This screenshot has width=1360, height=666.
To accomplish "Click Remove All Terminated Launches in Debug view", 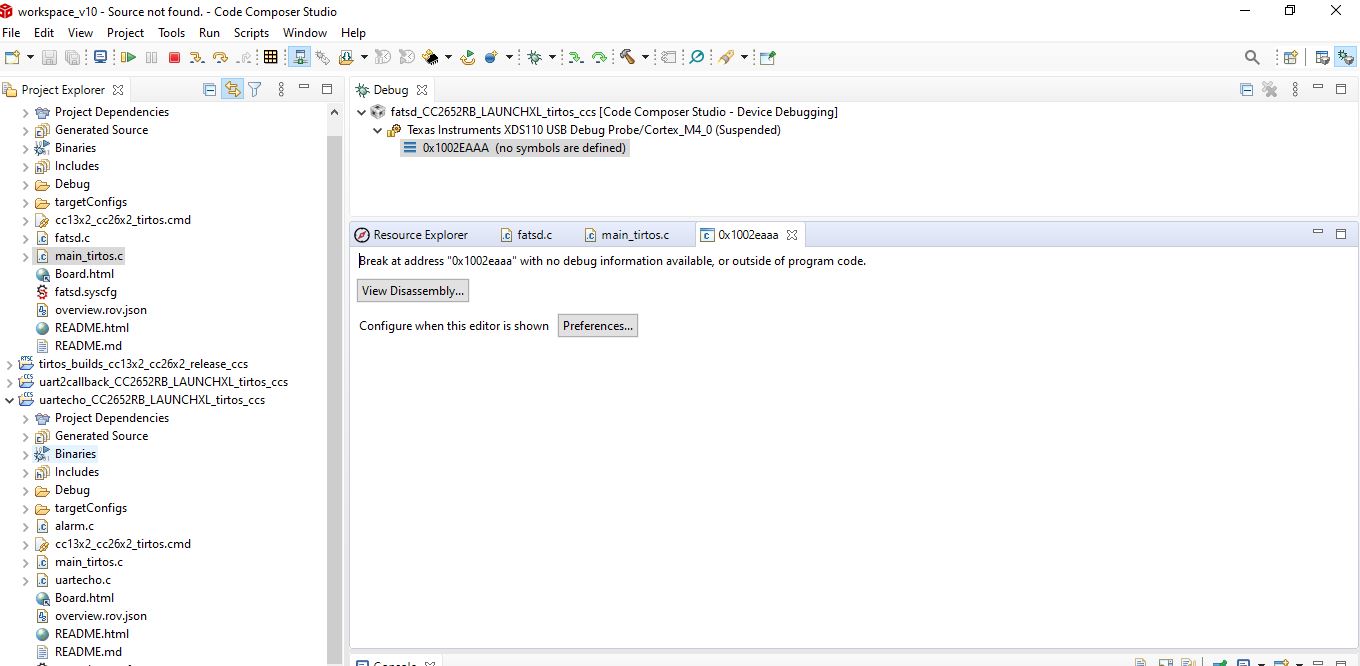I will [x=1270, y=89].
